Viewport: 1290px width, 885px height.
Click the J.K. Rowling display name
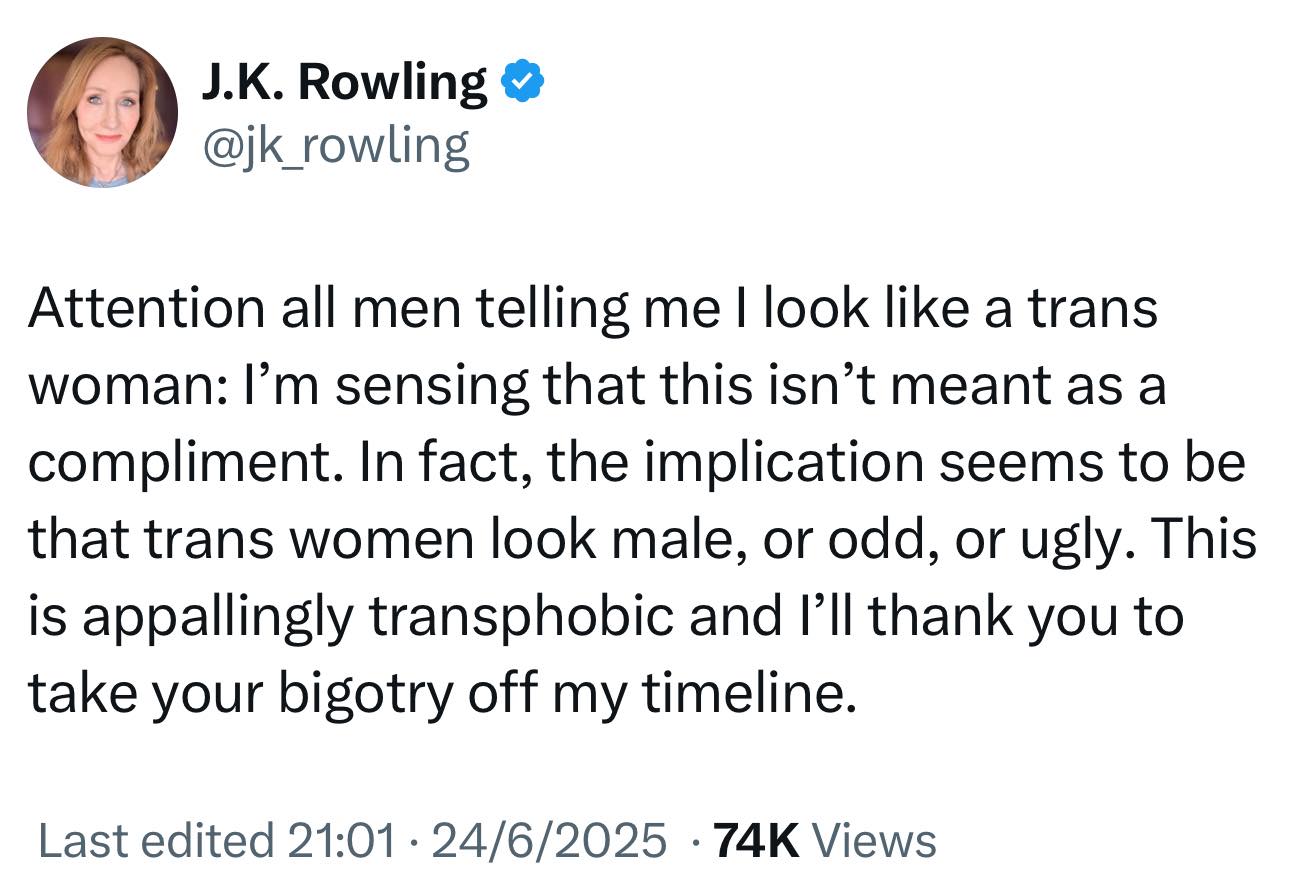click(x=344, y=83)
